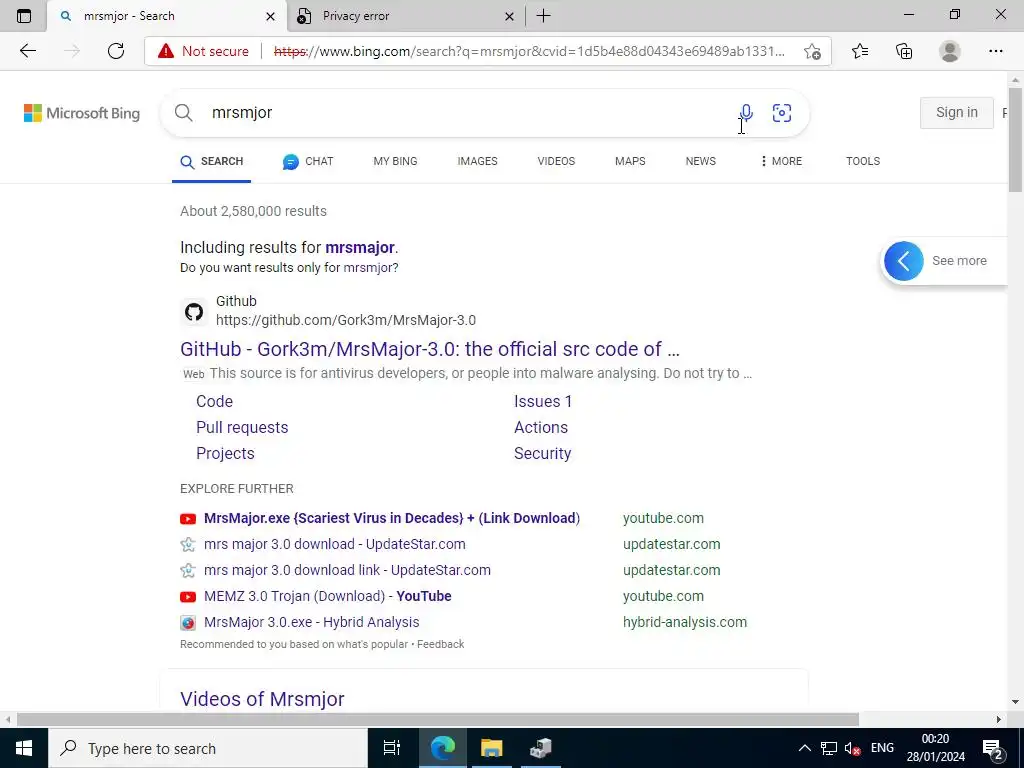Open the Issues 1 sublink

[543, 401]
